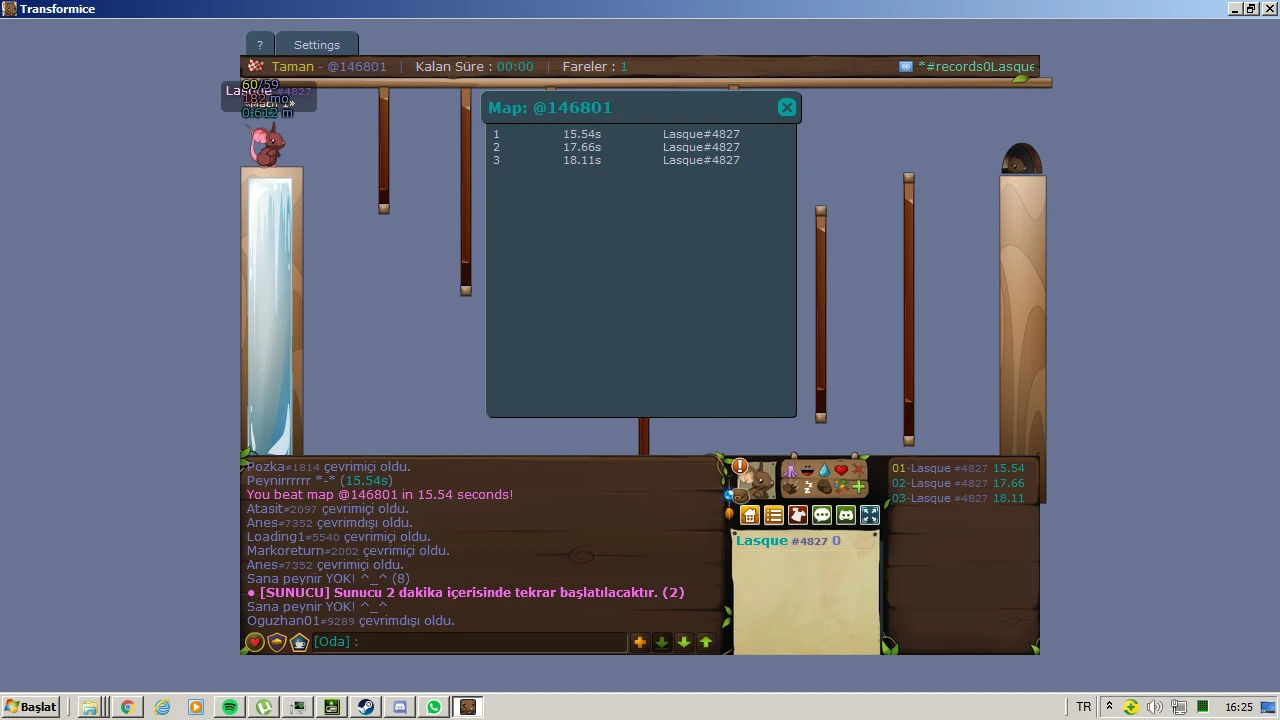1280x720 pixels.
Task: Use the red angry burst emote
Action: point(858,470)
